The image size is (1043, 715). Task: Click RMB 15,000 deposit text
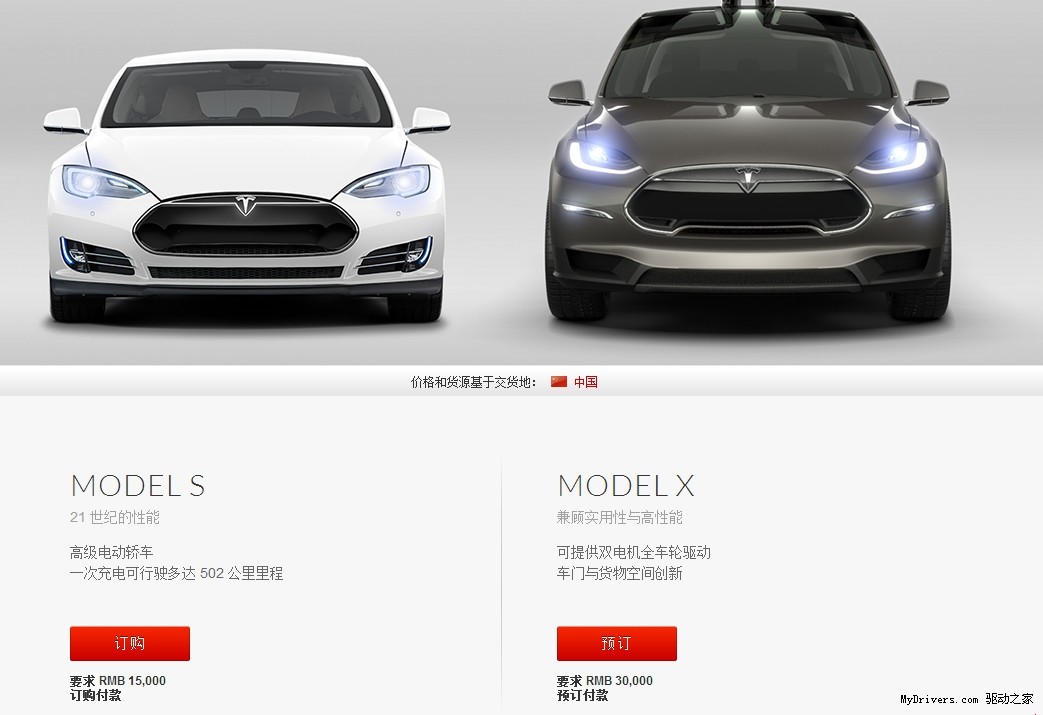click(x=132, y=680)
